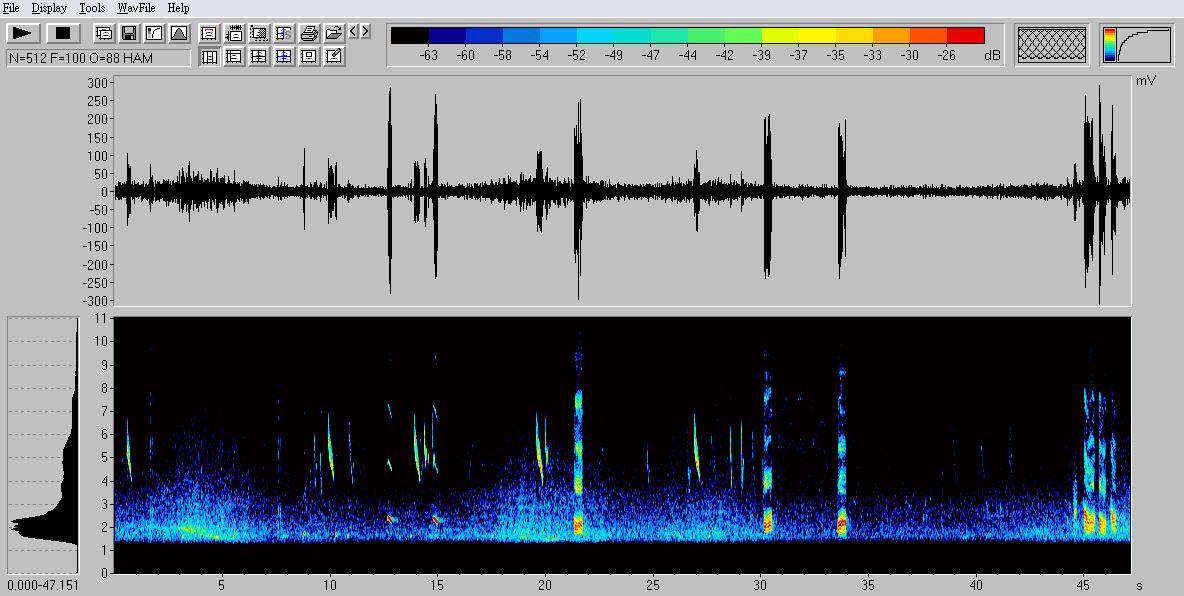Expand the Display menu

[x=49, y=8]
